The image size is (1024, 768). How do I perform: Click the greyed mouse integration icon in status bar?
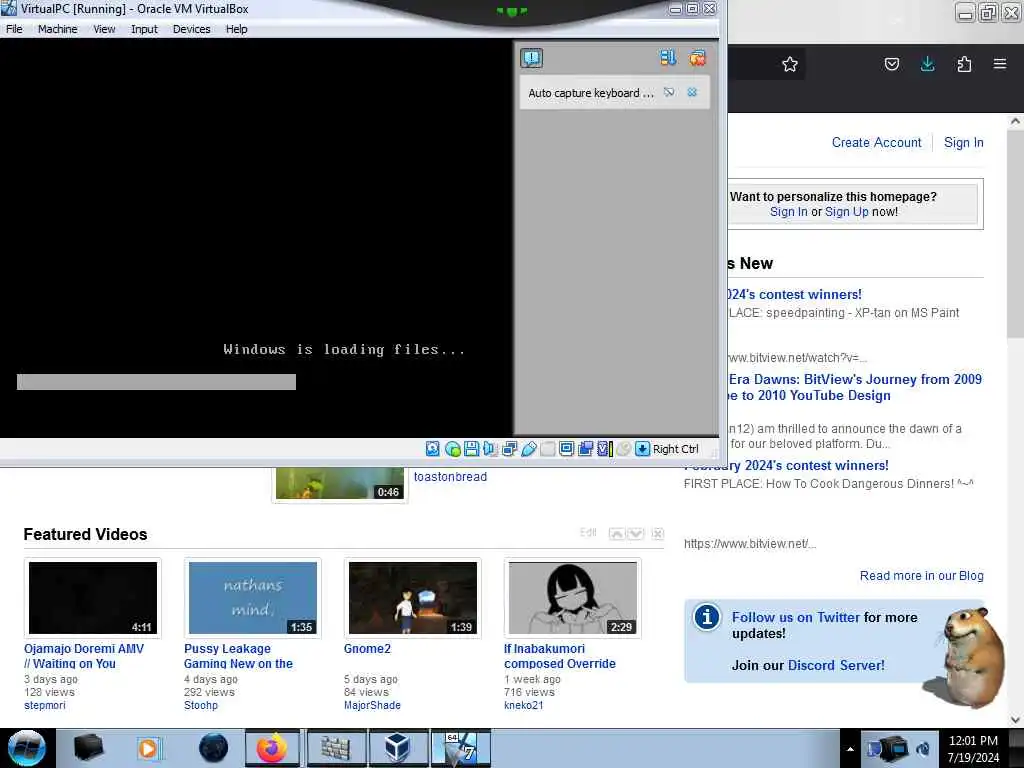click(x=624, y=449)
